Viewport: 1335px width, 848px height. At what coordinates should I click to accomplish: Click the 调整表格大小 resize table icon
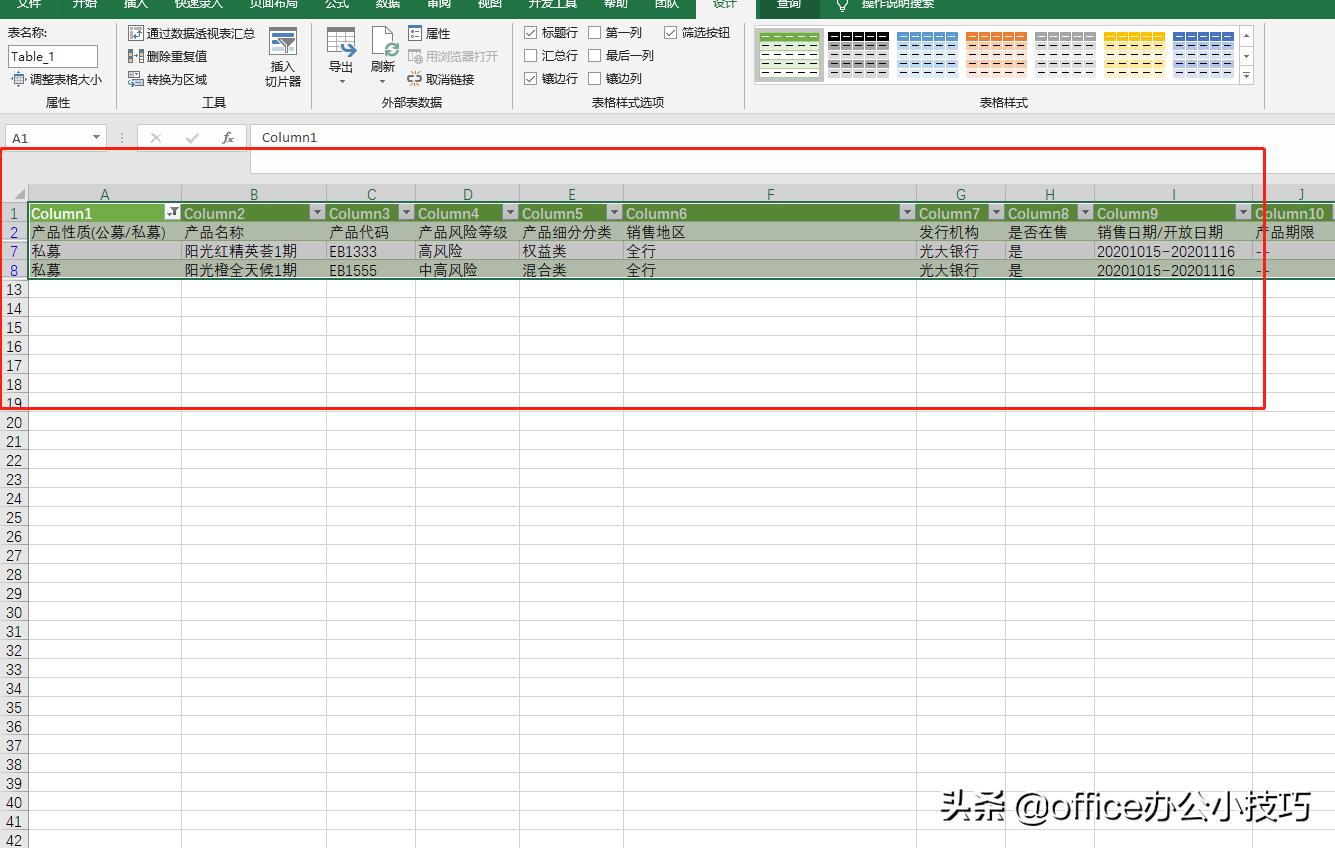[x=18, y=79]
